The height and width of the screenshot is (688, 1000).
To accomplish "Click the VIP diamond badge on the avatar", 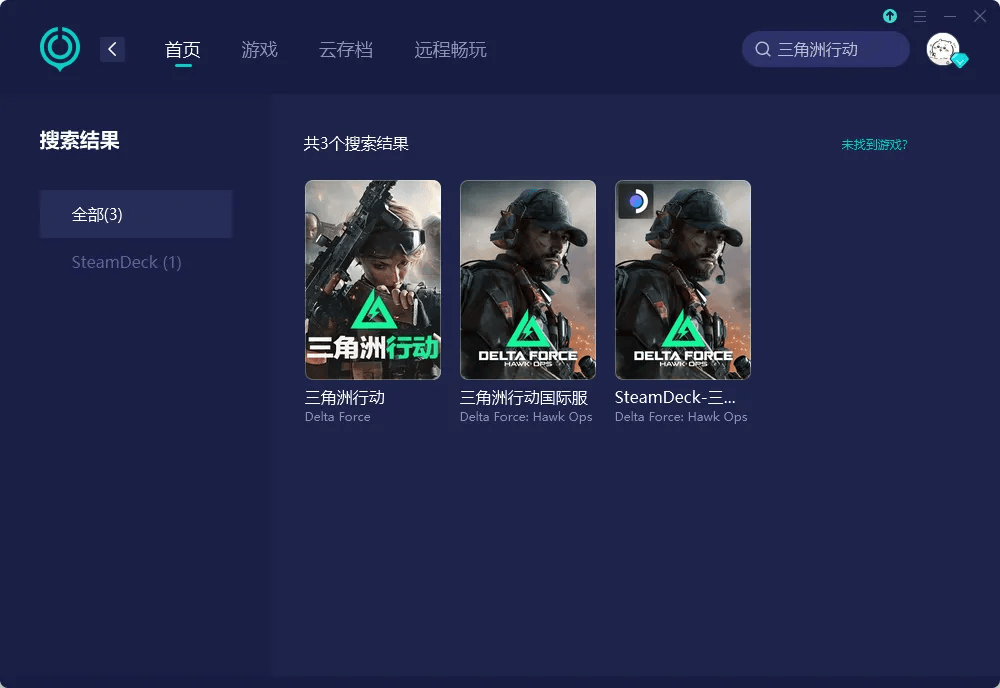I will click(x=961, y=62).
